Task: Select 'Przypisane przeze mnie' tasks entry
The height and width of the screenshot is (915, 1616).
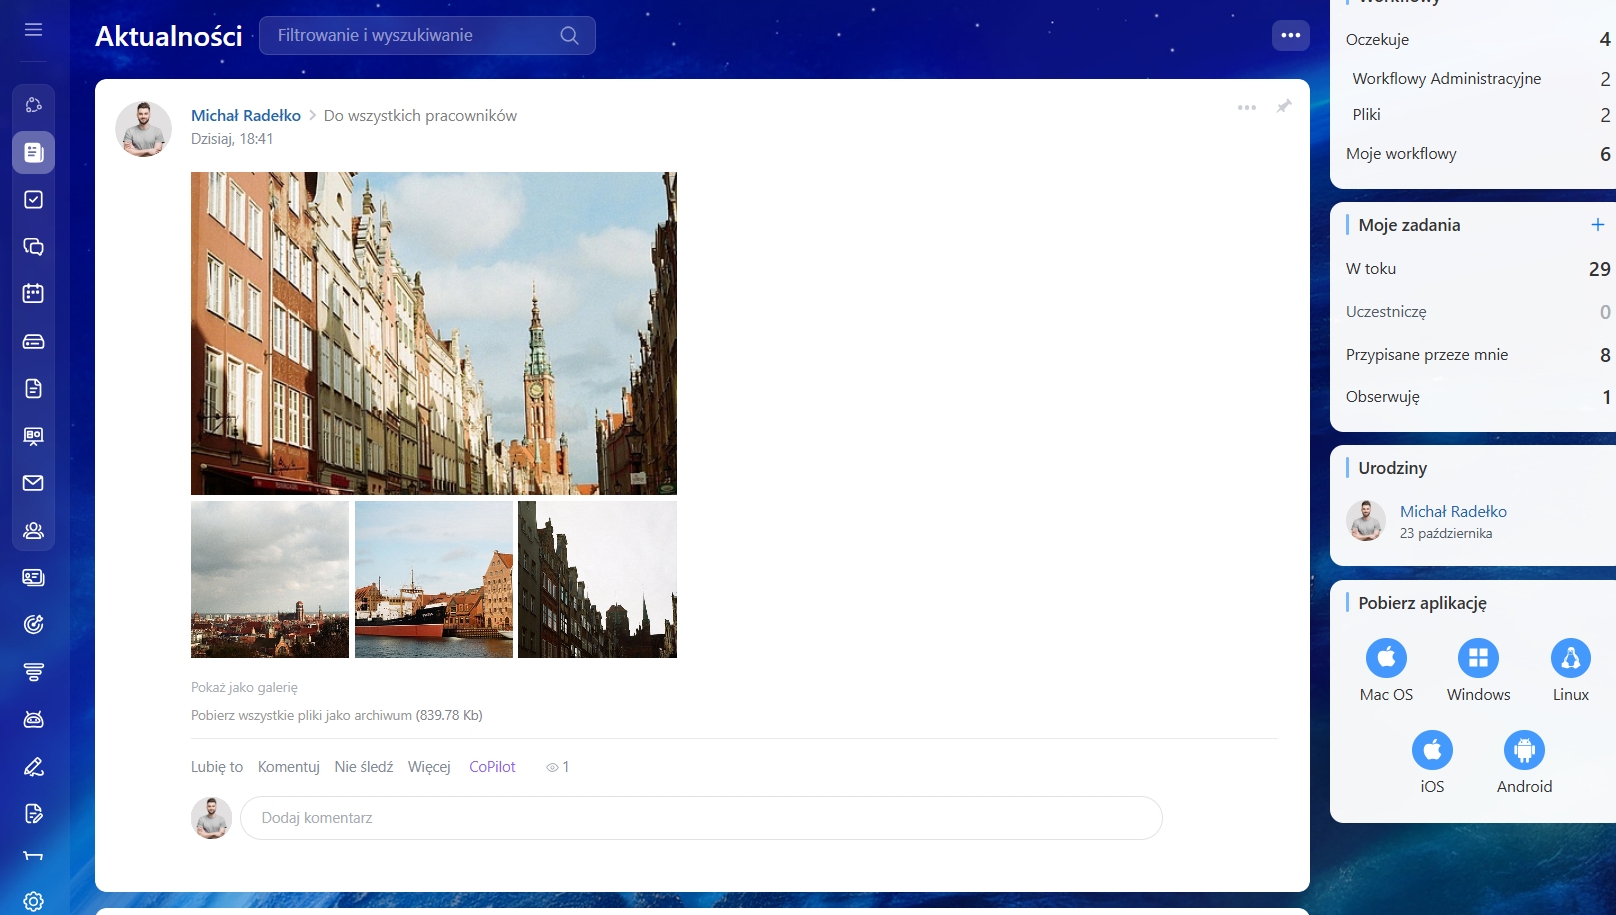Action: [1426, 355]
